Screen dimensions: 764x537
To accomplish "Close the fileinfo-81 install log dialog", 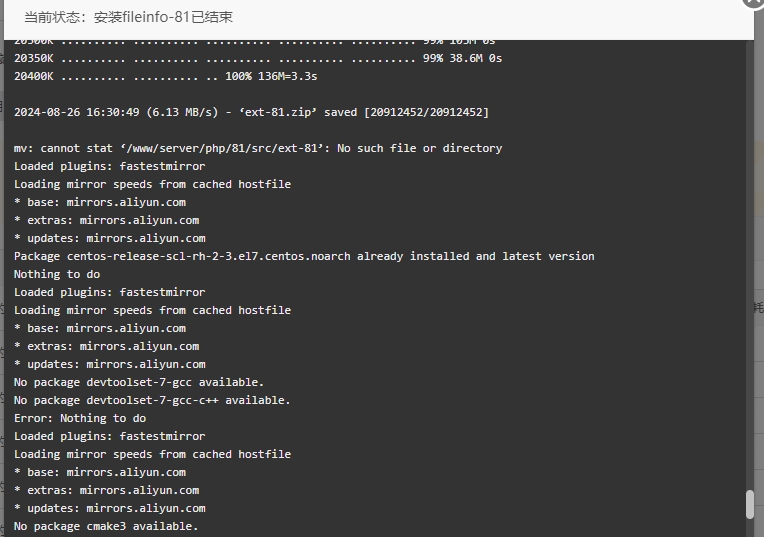I will (755, 2).
